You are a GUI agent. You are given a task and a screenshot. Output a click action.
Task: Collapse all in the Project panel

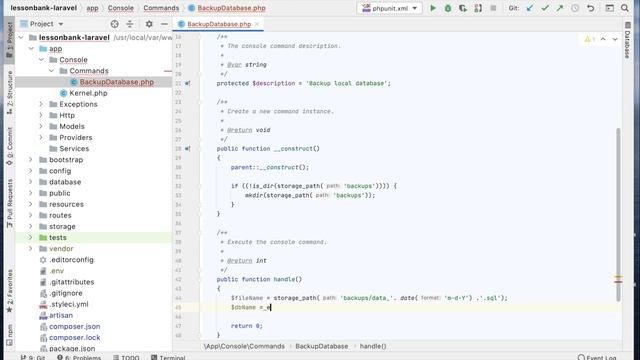pyautogui.click(x=130, y=24)
